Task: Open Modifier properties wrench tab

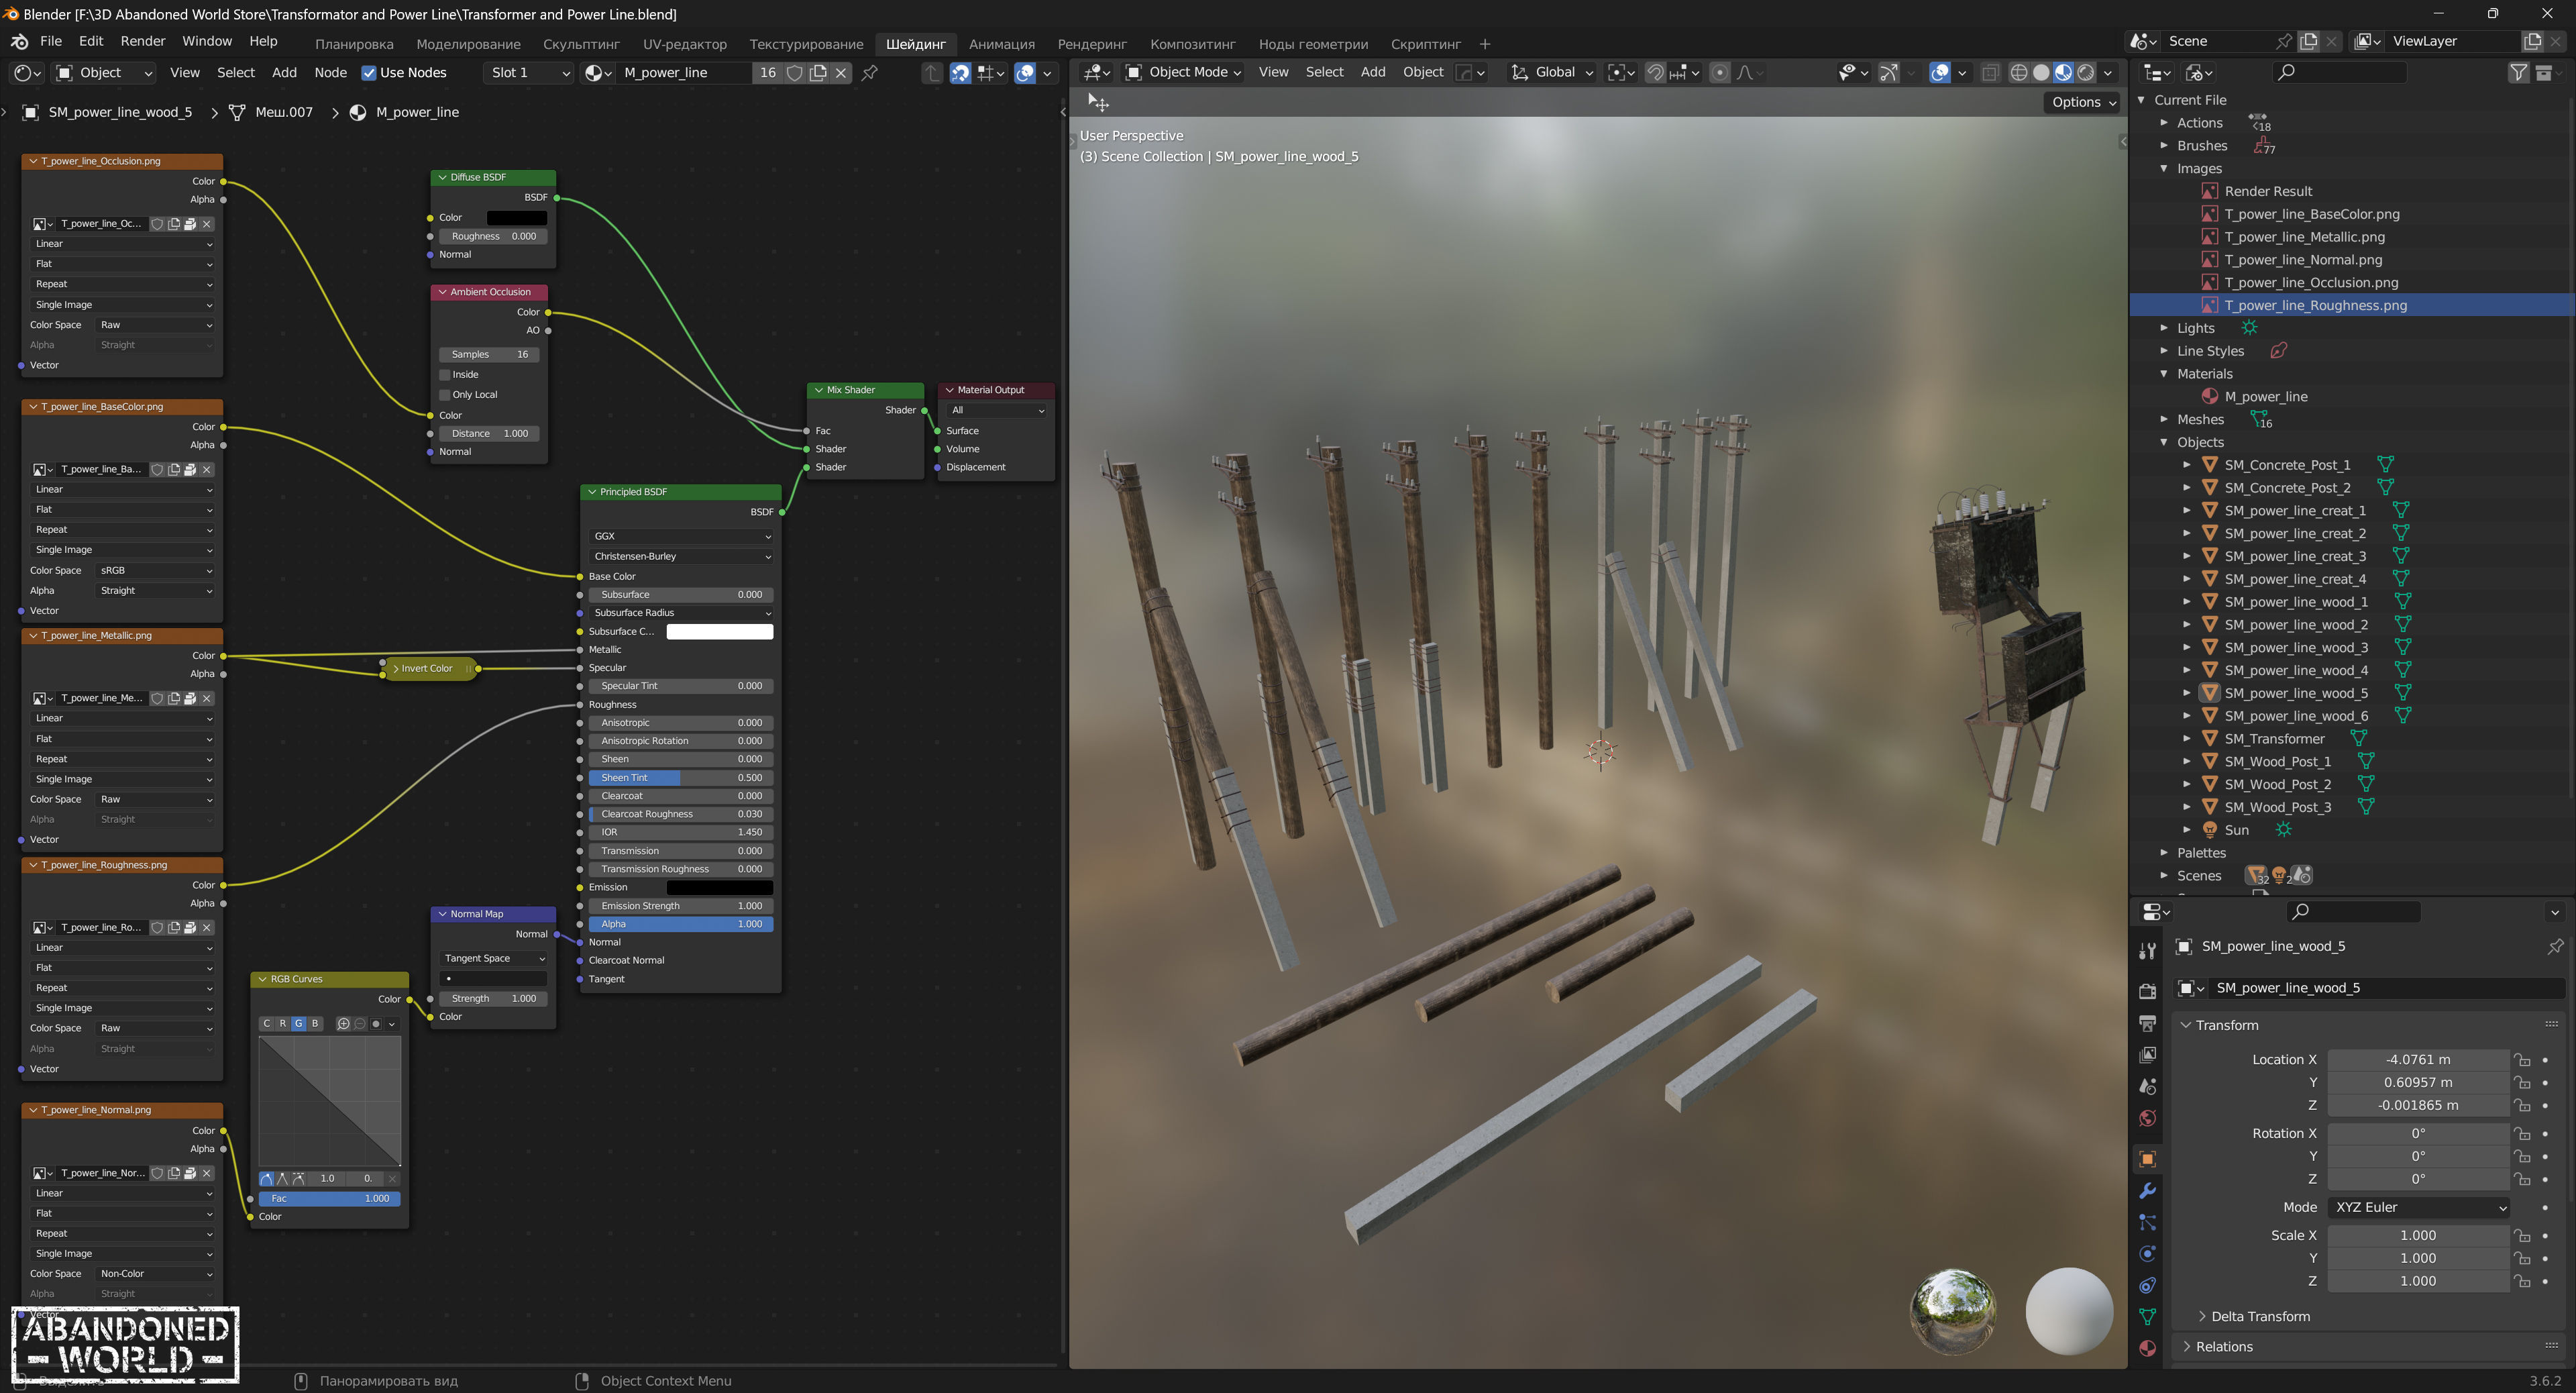Action: pos(2147,1191)
